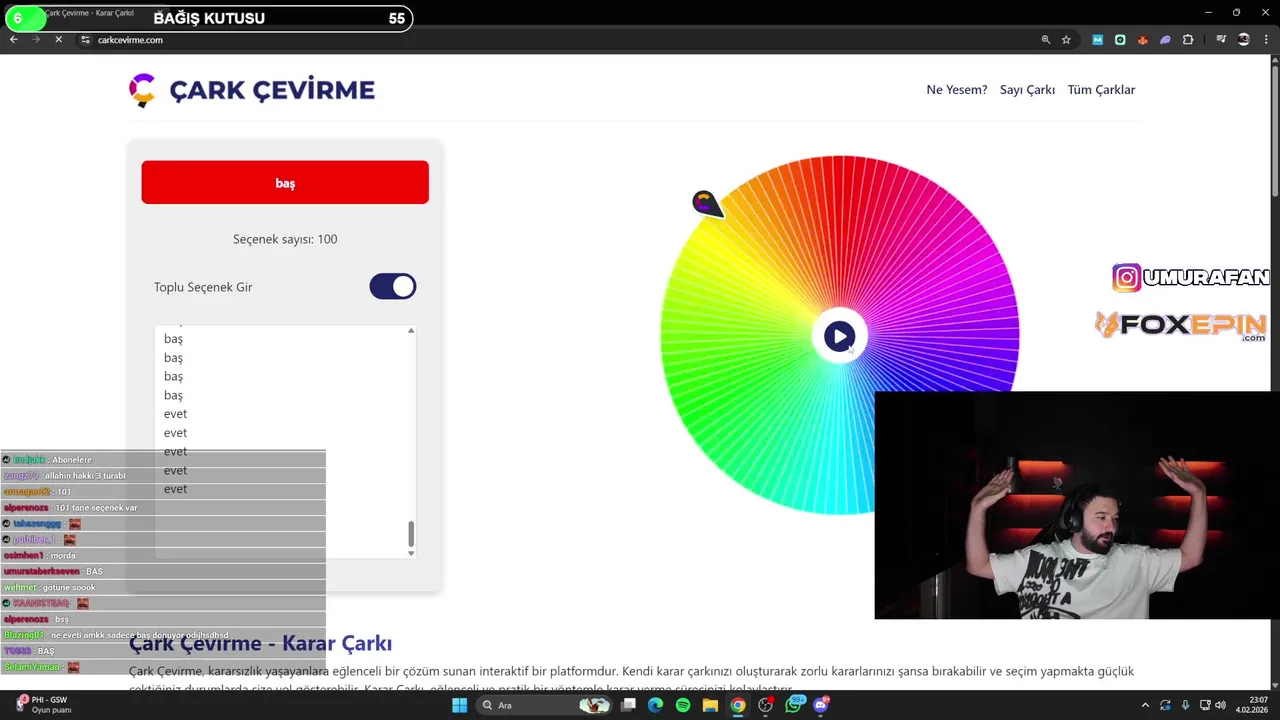Click the volume icon in system tray
Screen dimensions: 1280x720
[x=1221, y=705]
